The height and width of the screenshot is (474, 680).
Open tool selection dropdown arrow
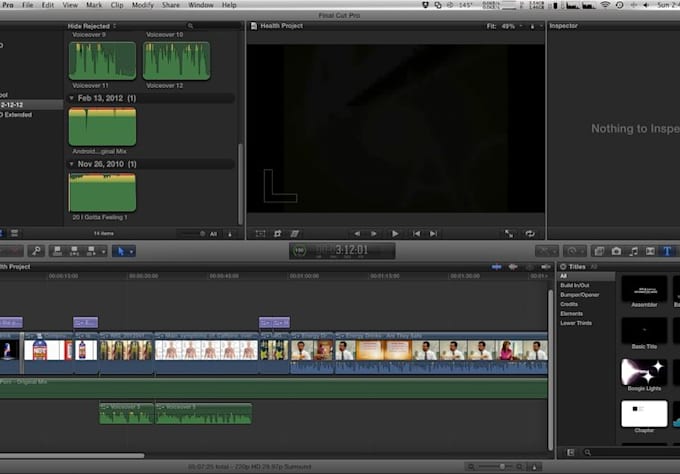(x=131, y=251)
